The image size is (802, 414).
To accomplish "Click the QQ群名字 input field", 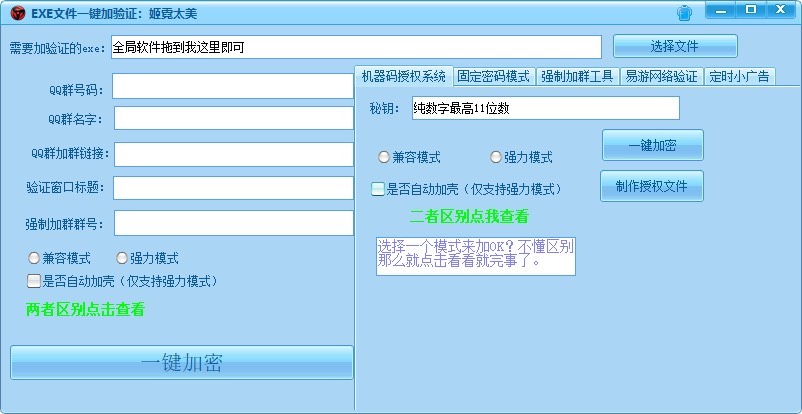I will click(x=234, y=118).
